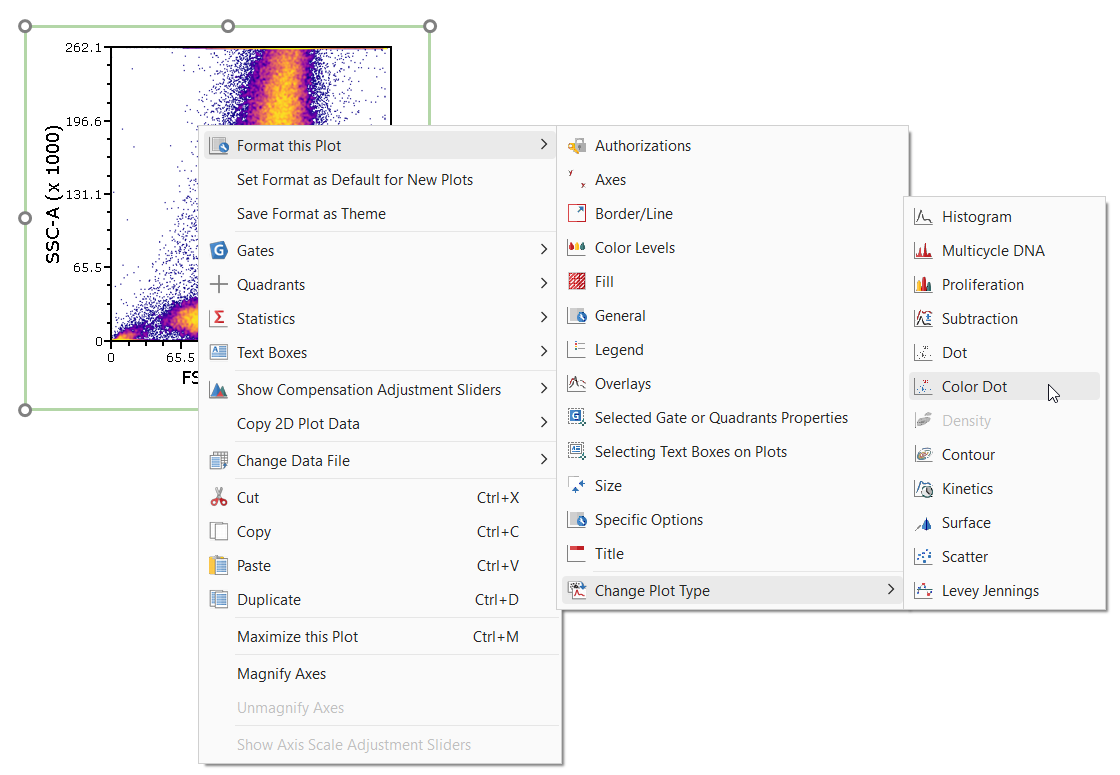Click the Surface plot icon
The image size is (1120, 775).
[x=924, y=523]
